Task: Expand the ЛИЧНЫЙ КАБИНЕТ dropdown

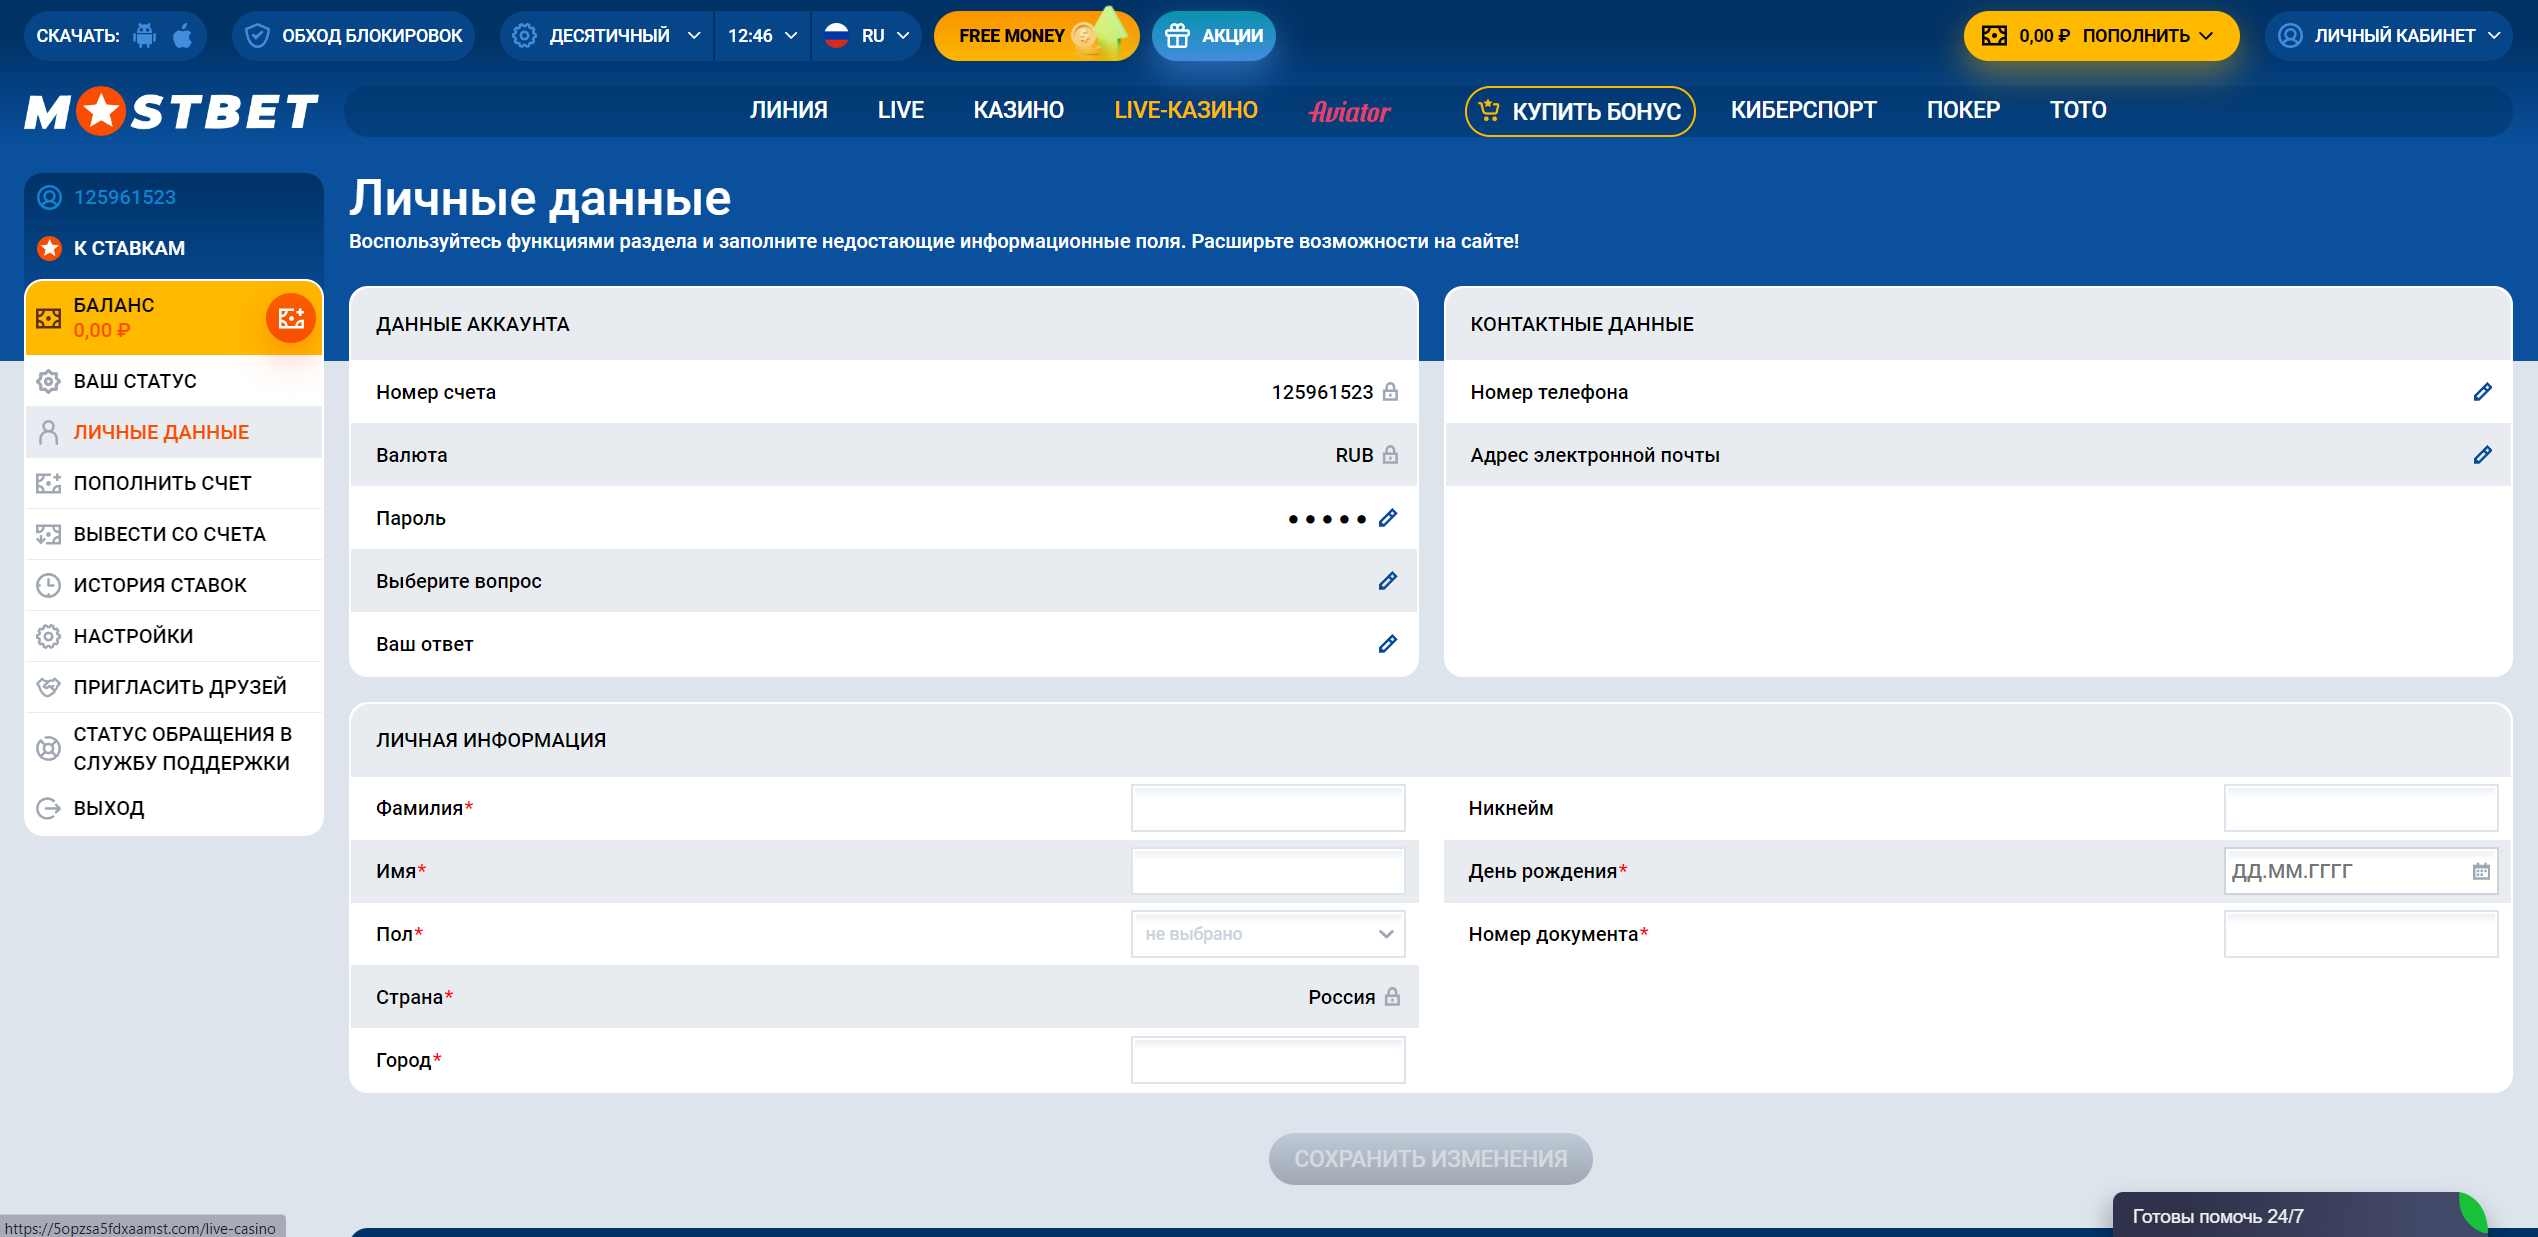Action: point(2388,36)
